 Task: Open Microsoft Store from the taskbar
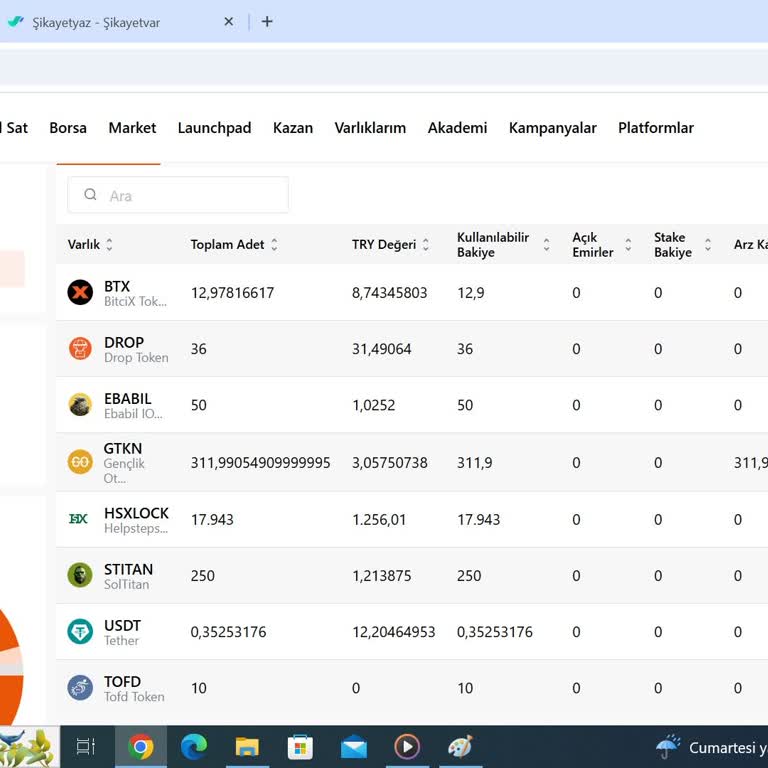pos(300,747)
